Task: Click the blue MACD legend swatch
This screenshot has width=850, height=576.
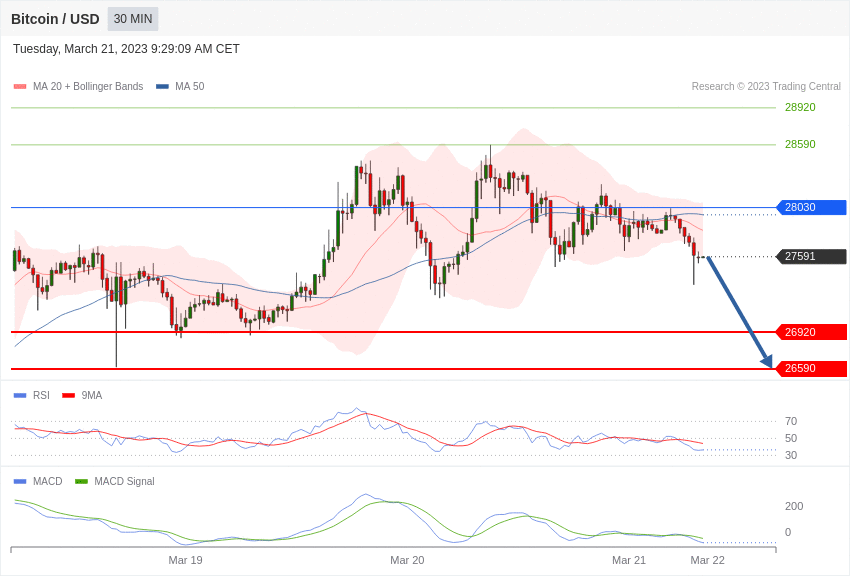Action: tap(20, 481)
